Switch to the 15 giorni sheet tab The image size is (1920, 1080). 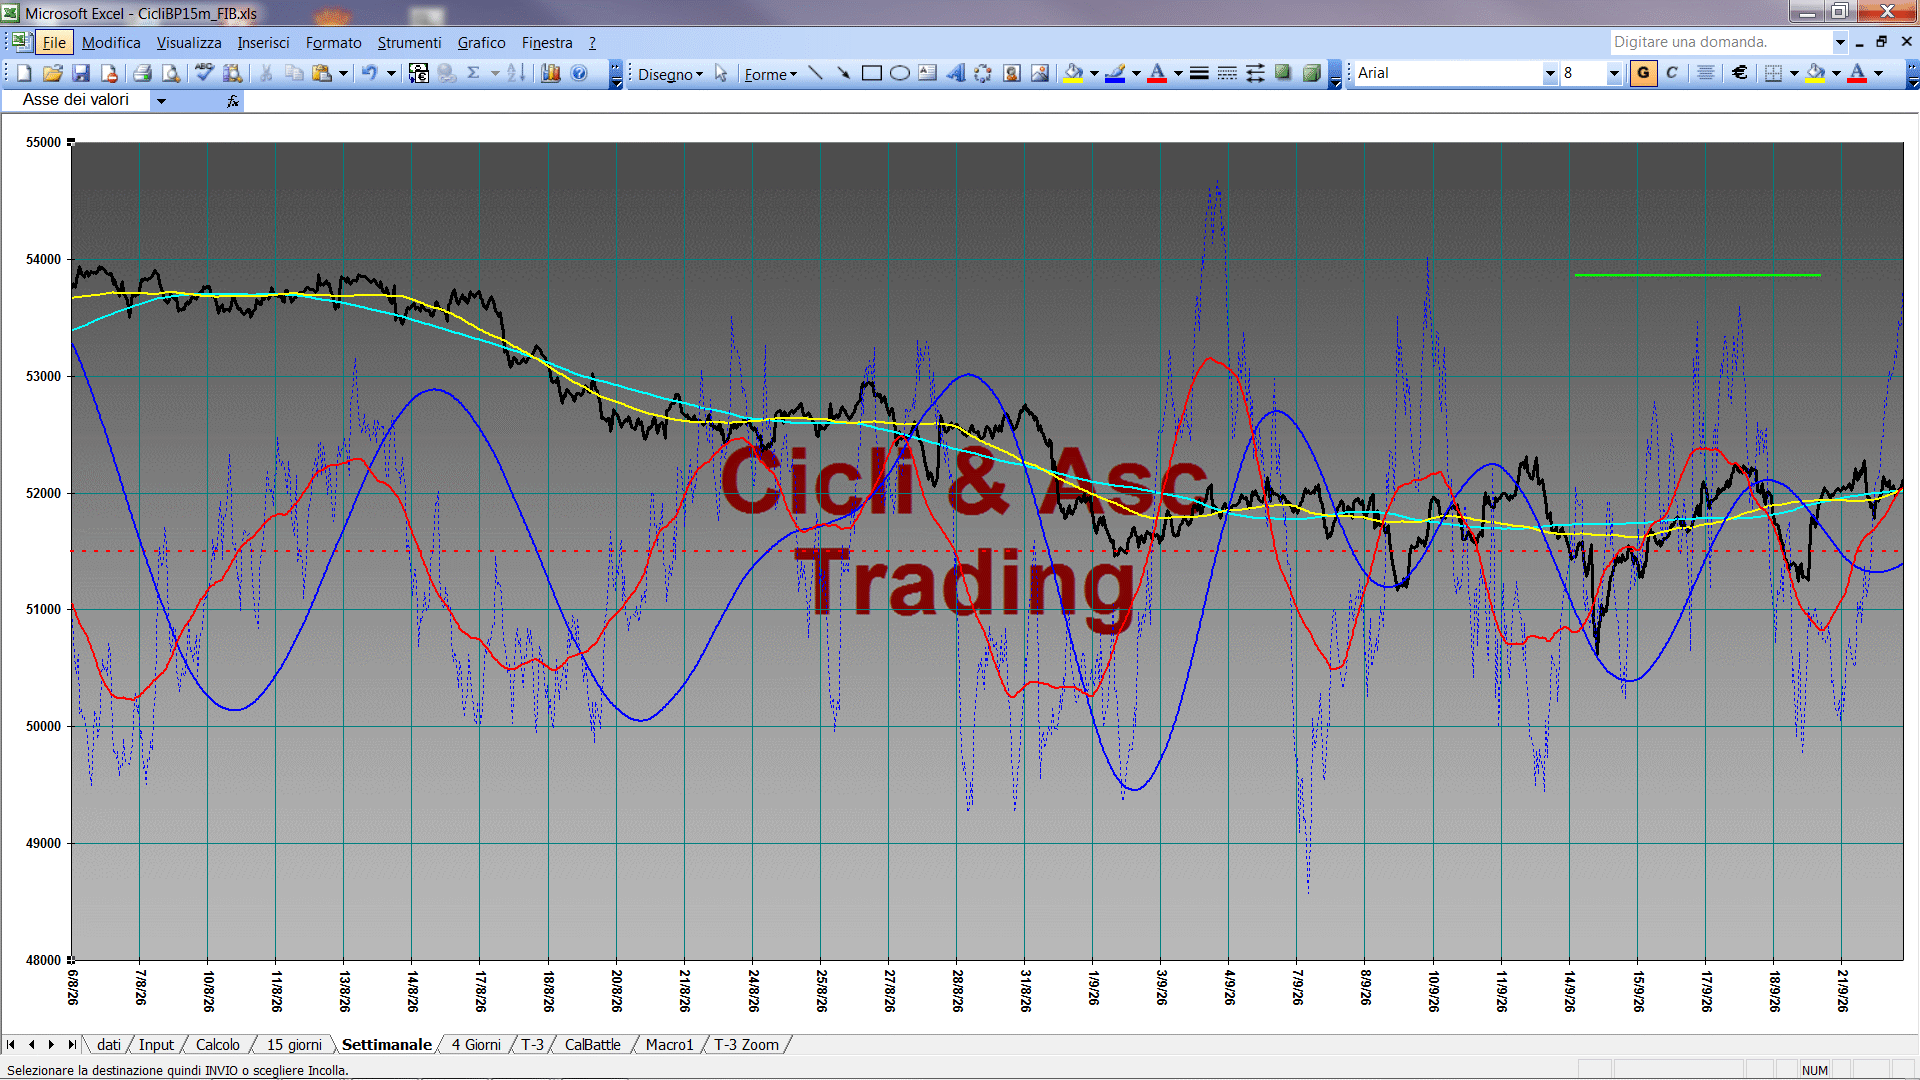coord(294,1045)
